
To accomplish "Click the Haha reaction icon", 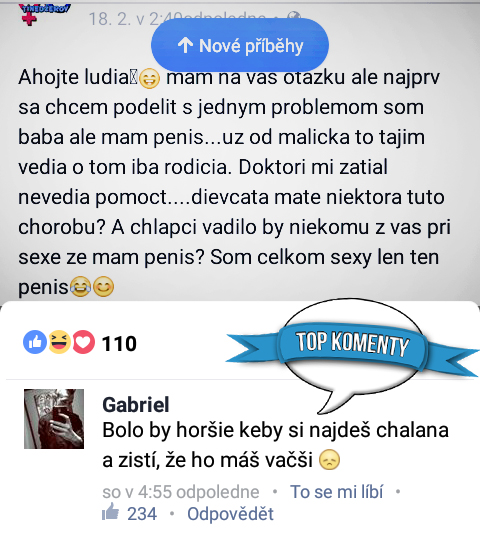I will coord(59,342).
